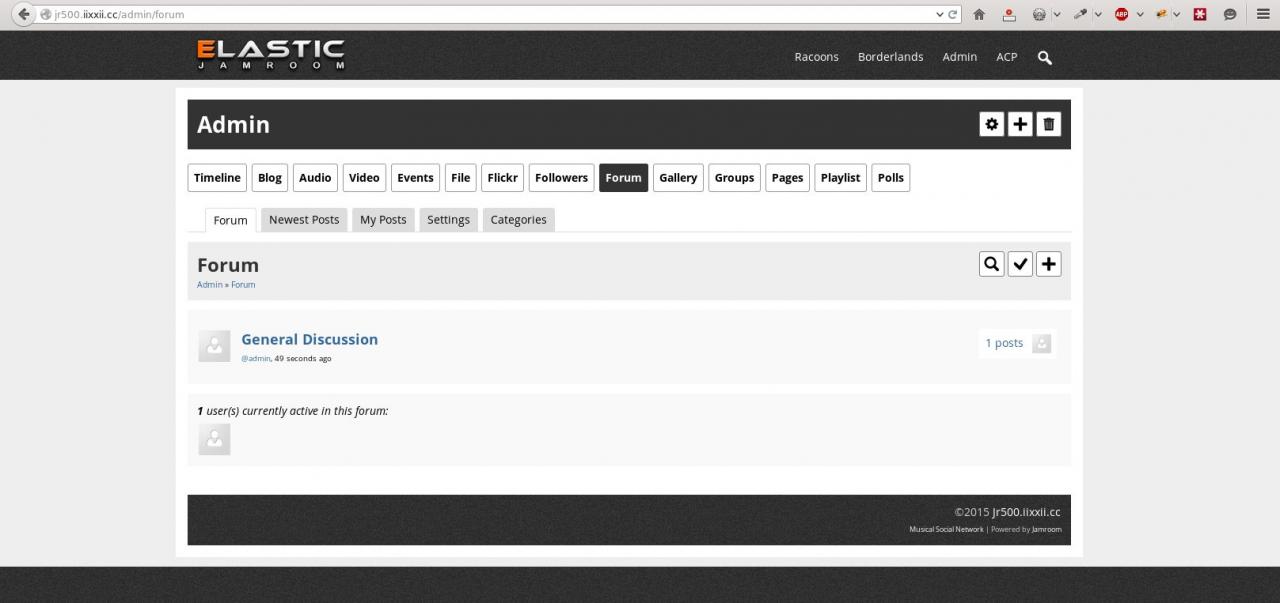Go to browser home page icon
Viewport: 1280px width, 603px height.
[979, 14]
